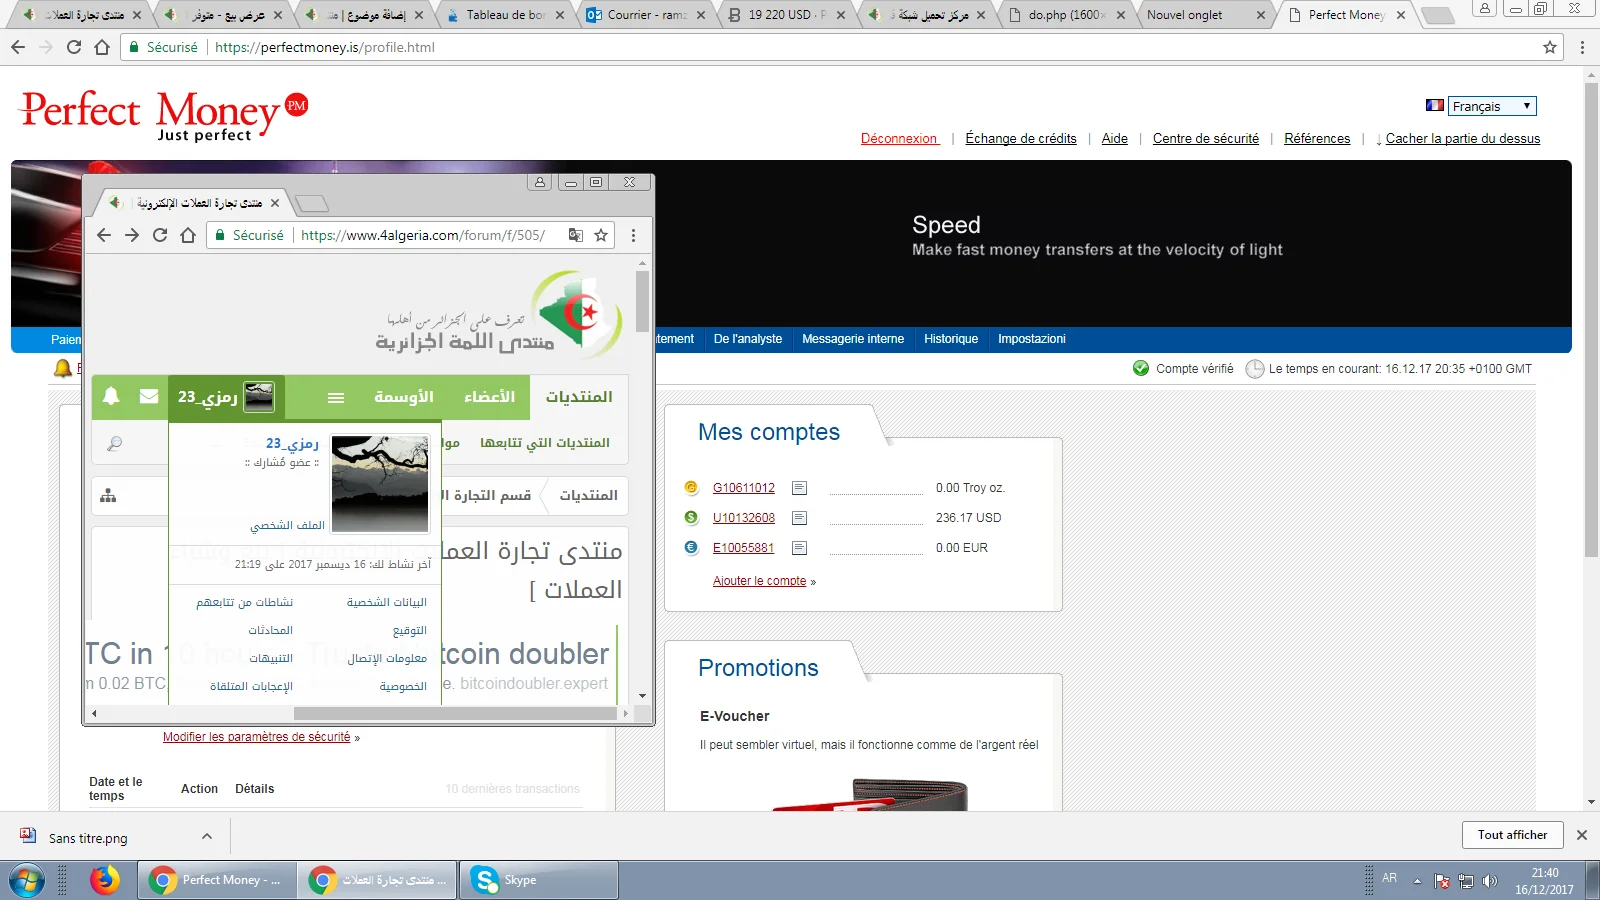1600x900 pixels.
Task: Expand the Sans titre.png download options arrow
Action: [207, 837]
